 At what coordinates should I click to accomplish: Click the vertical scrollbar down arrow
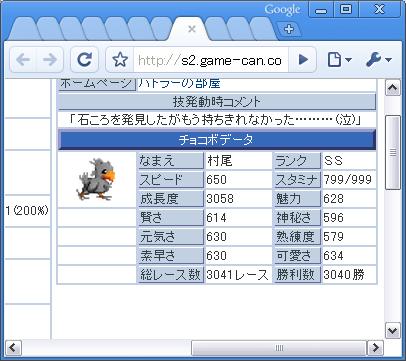pyautogui.click(x=393, y=331)
